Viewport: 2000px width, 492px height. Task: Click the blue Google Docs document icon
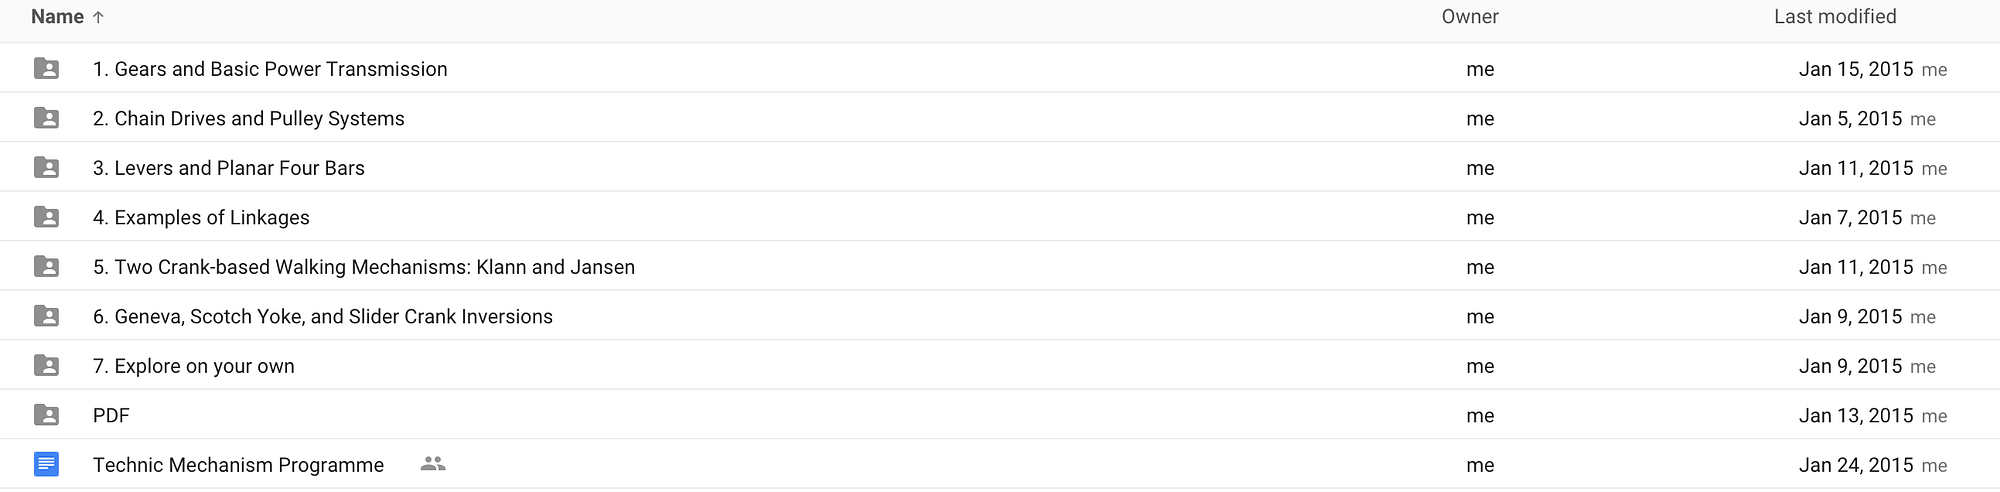coord(46,464)
